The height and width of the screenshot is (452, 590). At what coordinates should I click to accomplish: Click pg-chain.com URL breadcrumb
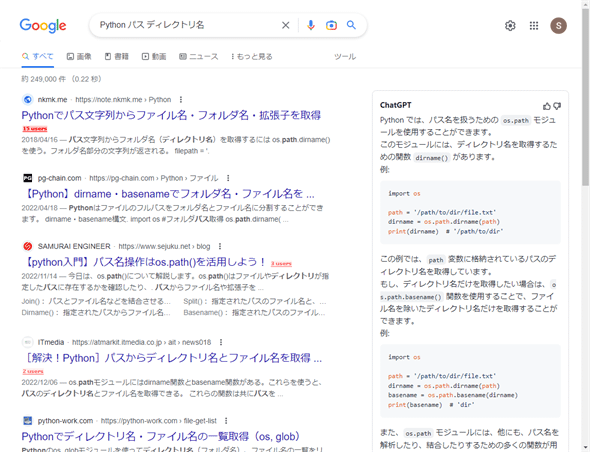[x=154, y=178]
